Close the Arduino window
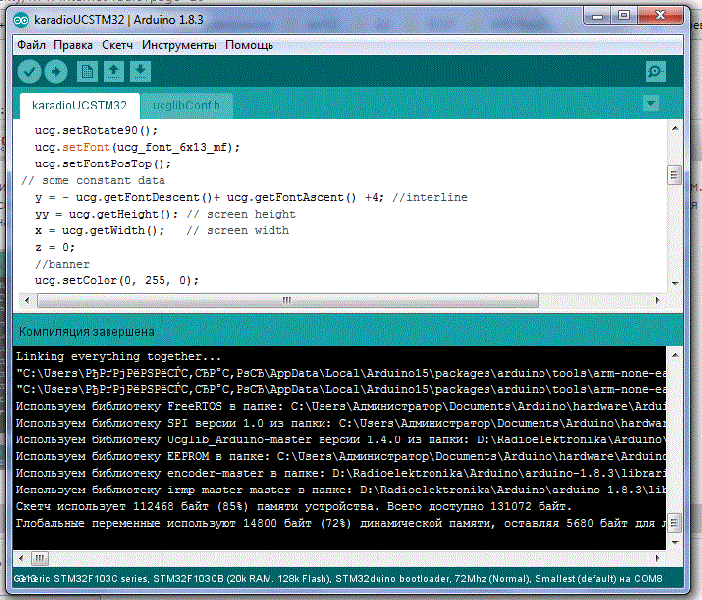Image resolution: width=702 pixels, height=600 pixels. click(660, 16)
